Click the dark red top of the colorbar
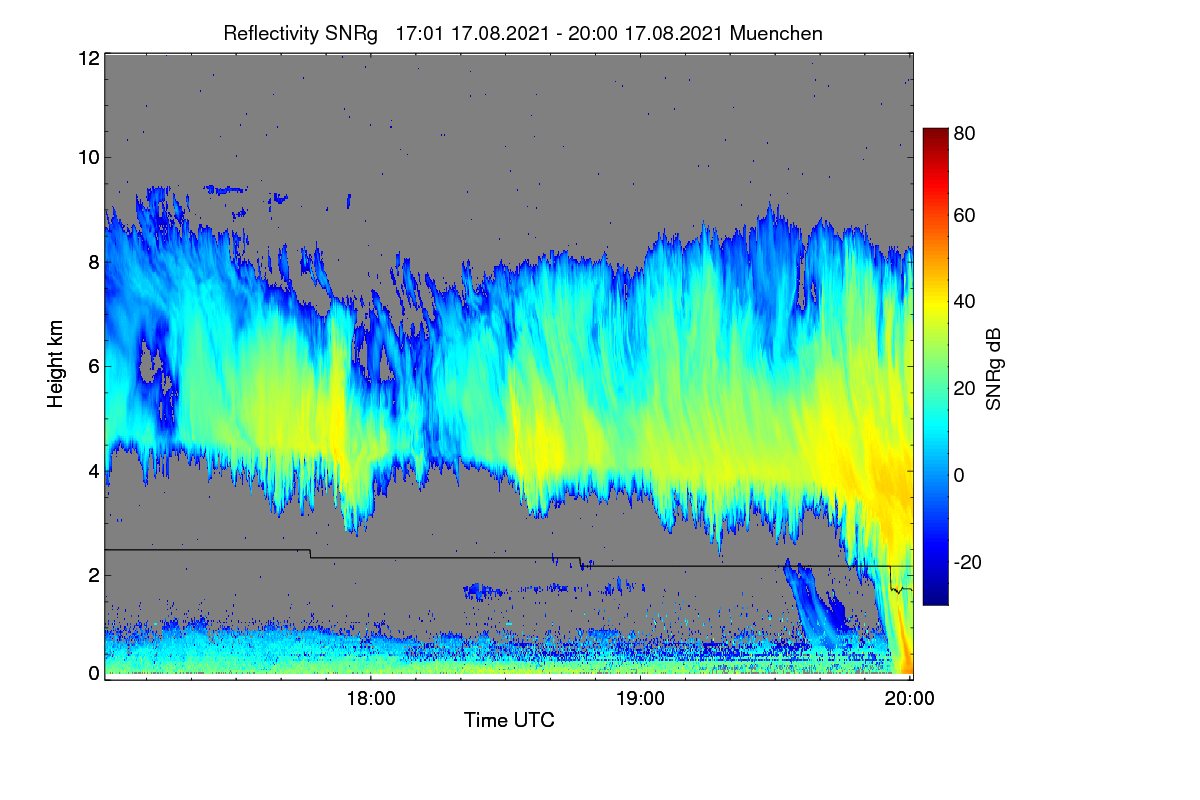 935,136
